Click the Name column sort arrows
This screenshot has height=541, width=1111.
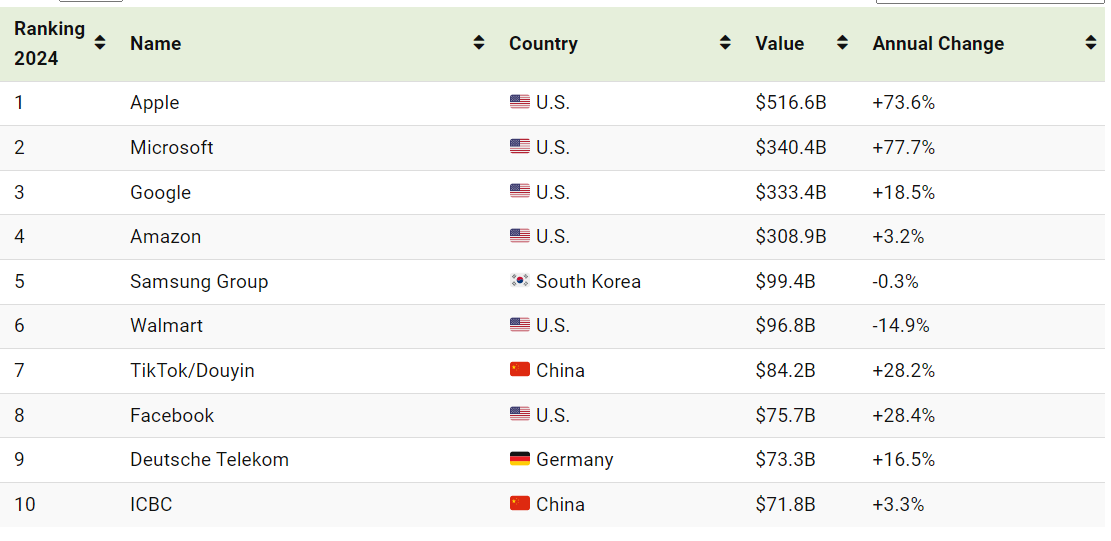(x=479, y=43)
